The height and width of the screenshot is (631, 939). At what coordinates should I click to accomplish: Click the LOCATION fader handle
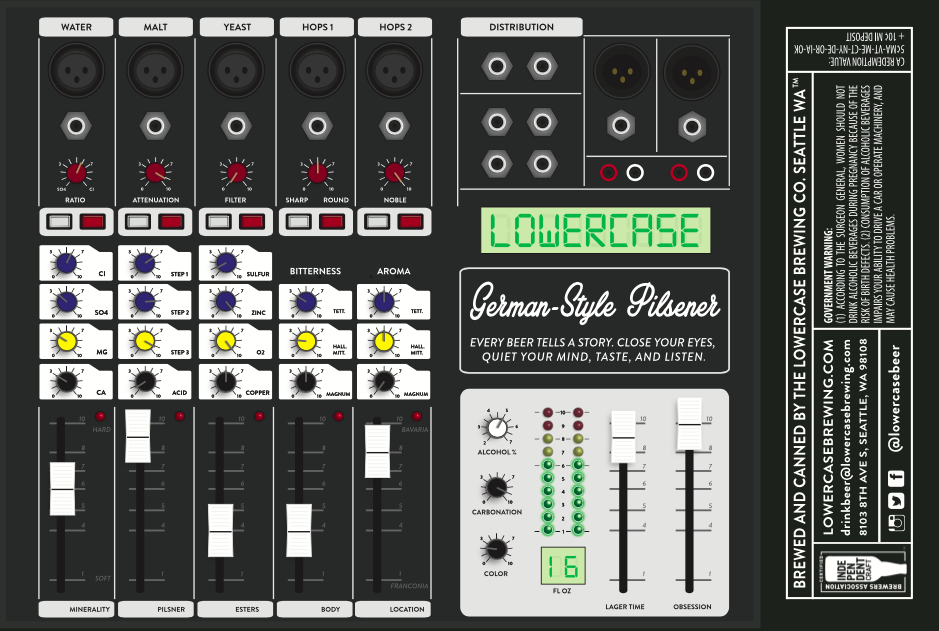tap(377, 452)
